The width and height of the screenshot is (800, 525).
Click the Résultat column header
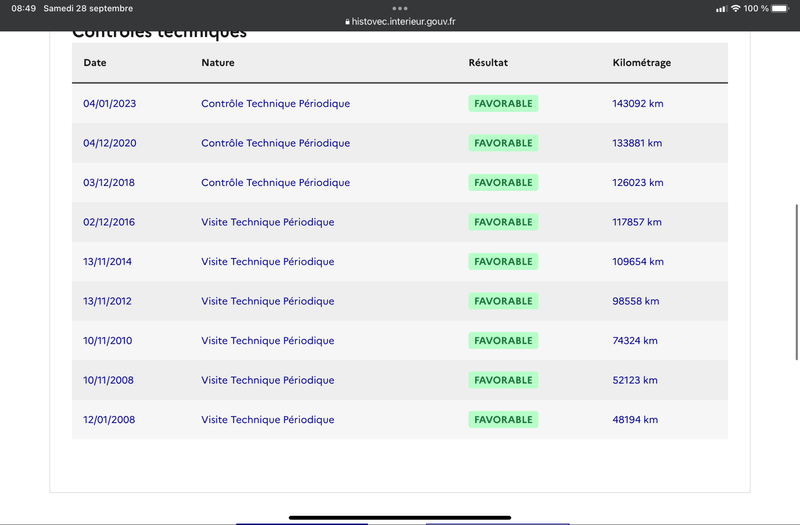[x=488, y=62]
